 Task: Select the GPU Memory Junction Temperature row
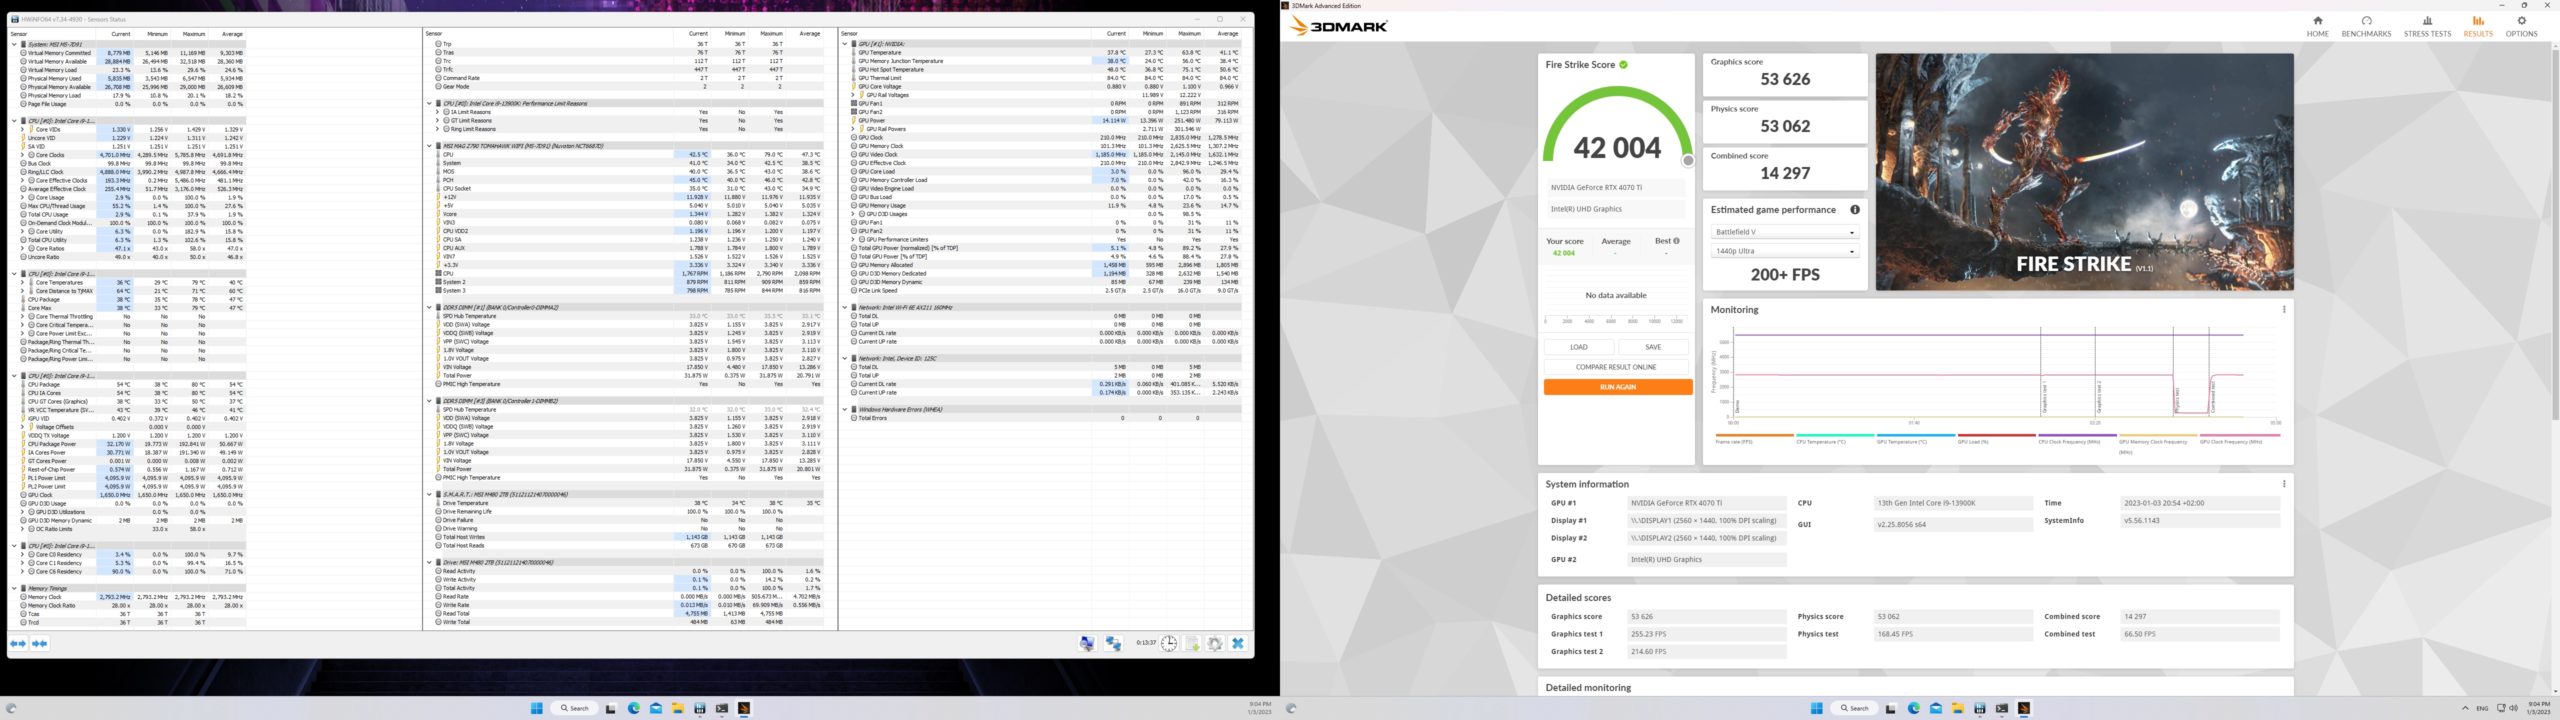tap(1046, 61)
